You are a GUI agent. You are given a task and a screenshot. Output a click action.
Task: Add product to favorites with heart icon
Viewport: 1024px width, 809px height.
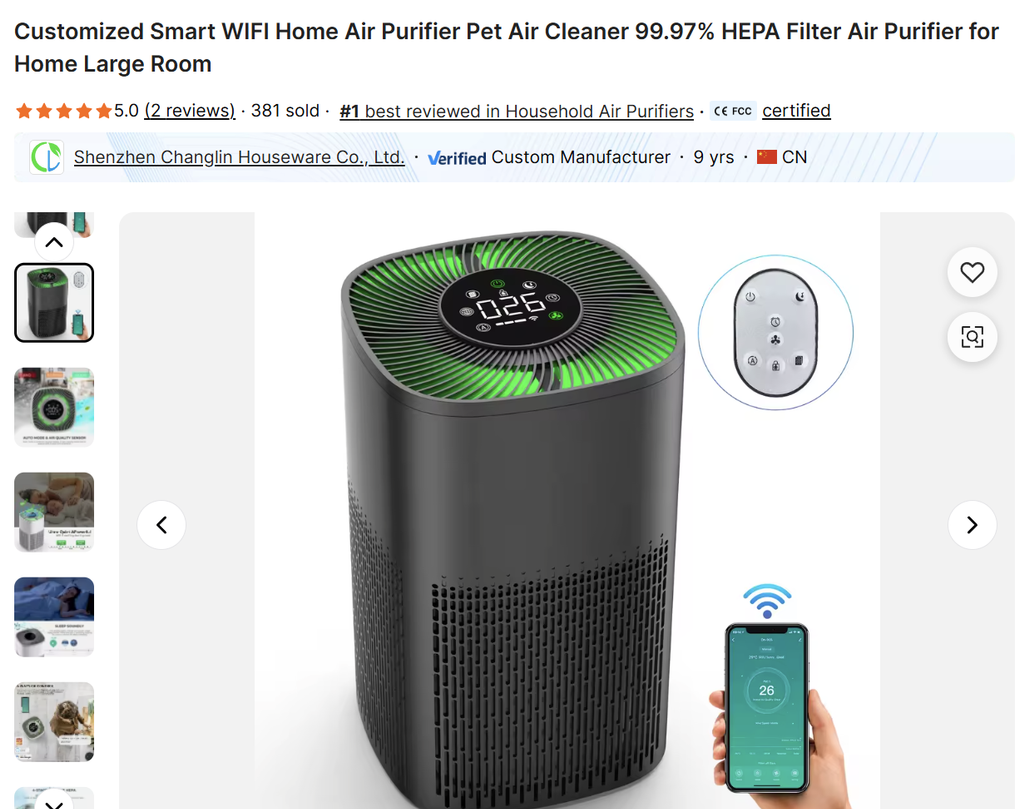[972, 272]
